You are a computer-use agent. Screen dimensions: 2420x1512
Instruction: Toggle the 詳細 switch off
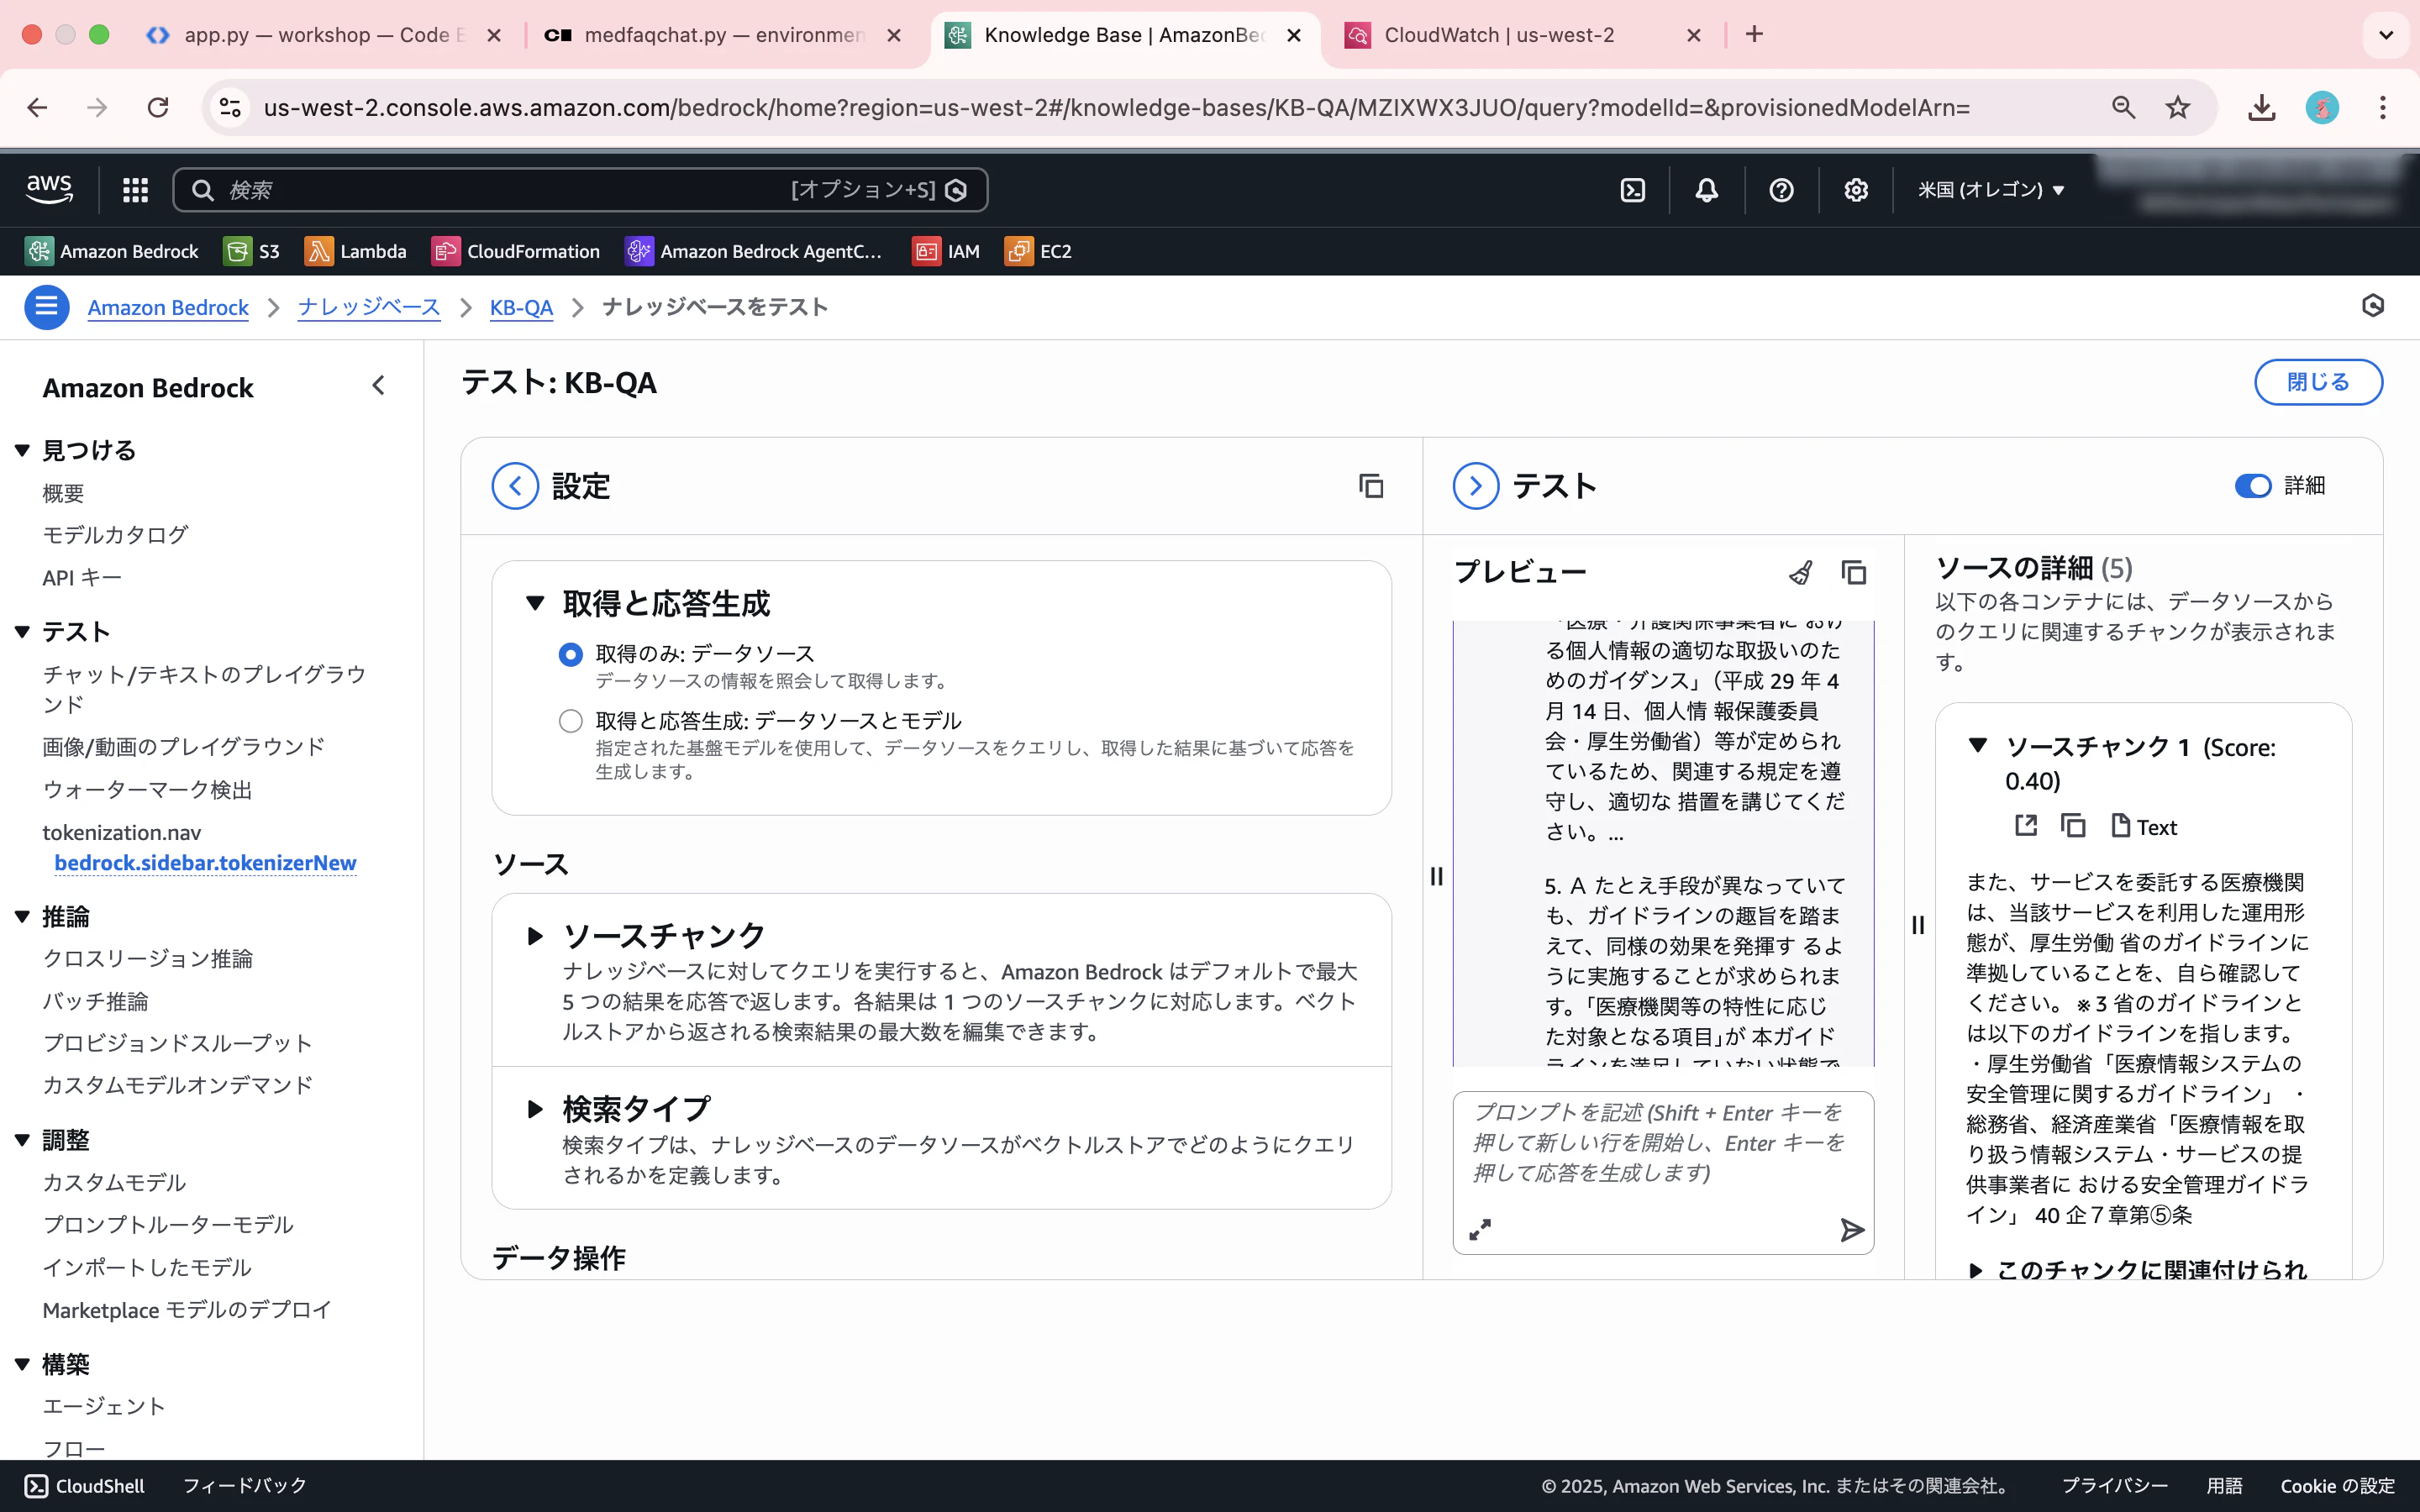click(2253, 486)
